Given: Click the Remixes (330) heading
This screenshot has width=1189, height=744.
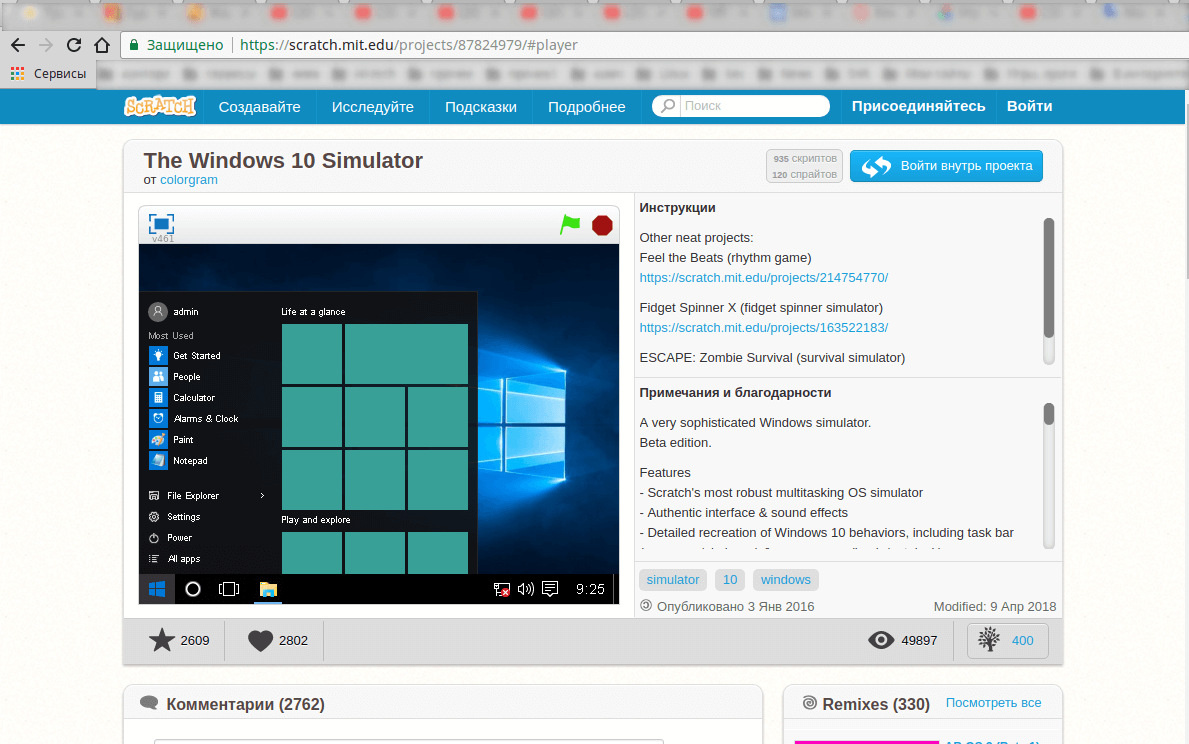Looking at the screenshot, I should tap(876, 705).
